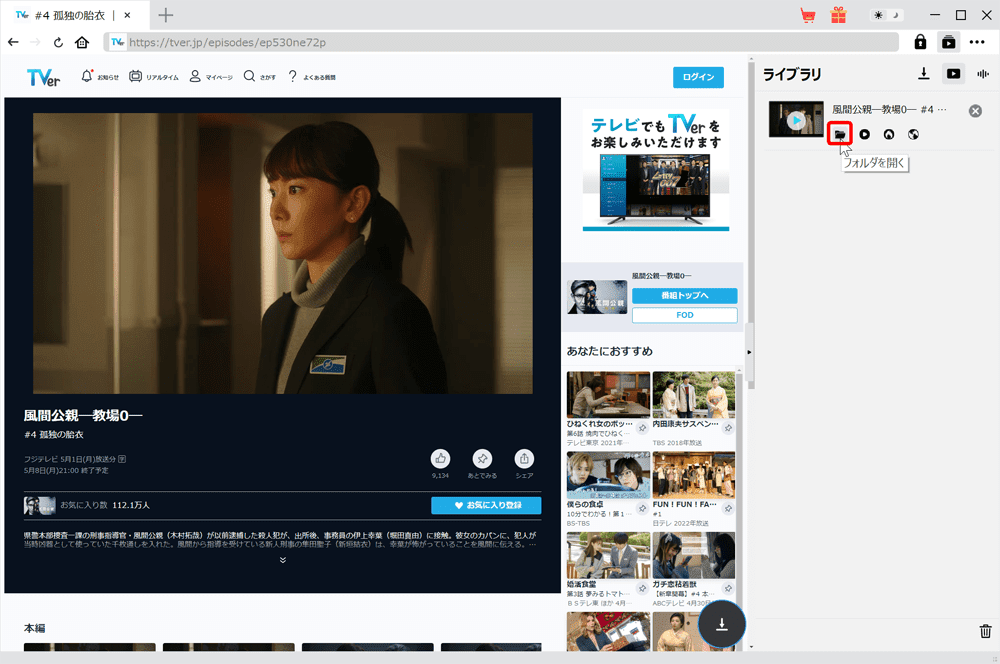Click the trash bin icon in library
Screen dimensions: 1000x664
point(985,631)
